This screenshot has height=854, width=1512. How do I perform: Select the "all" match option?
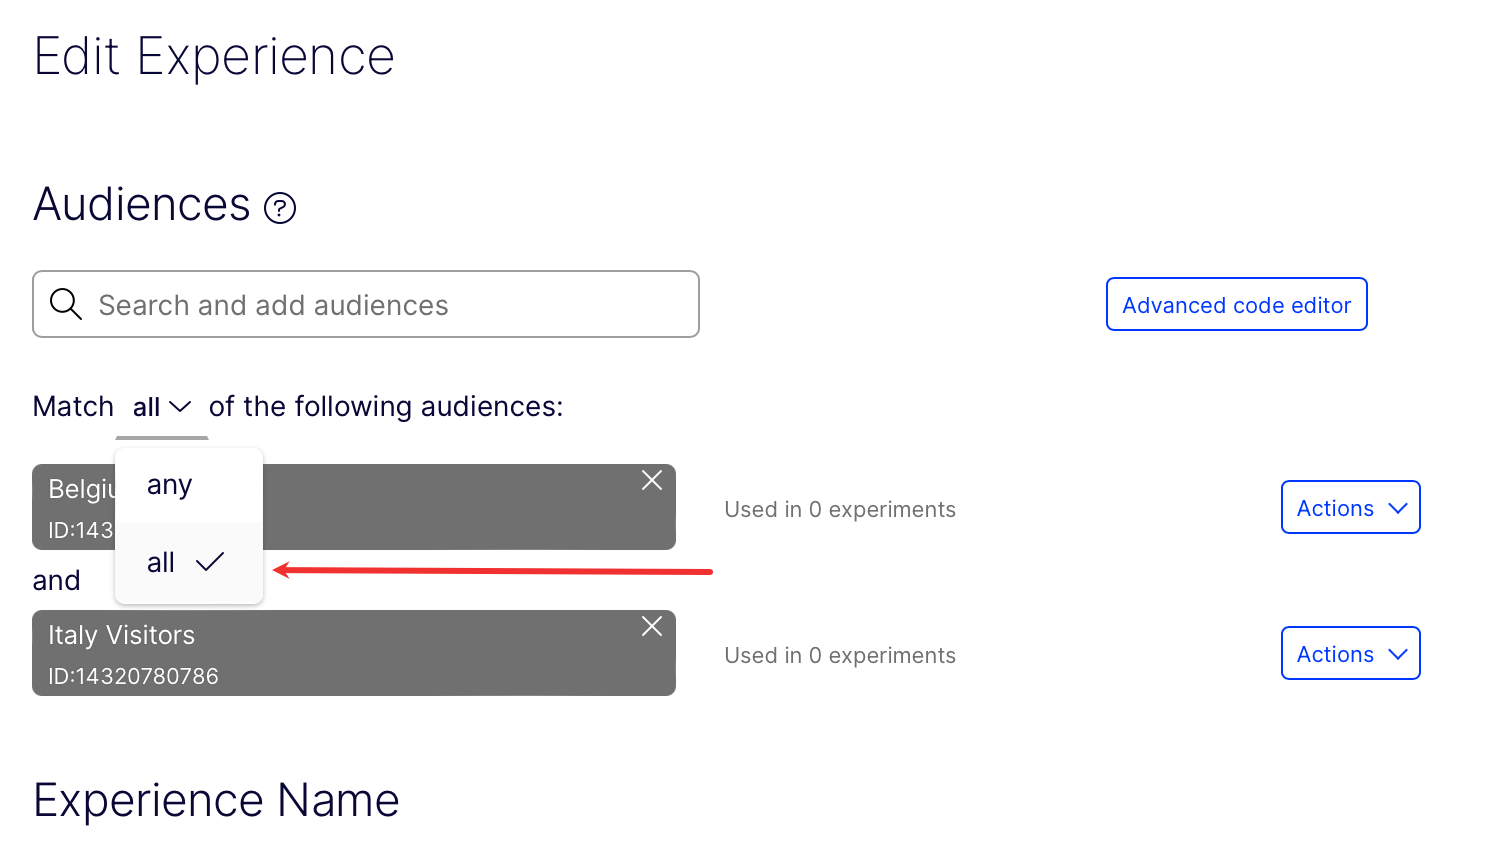(x=161, y=563)
